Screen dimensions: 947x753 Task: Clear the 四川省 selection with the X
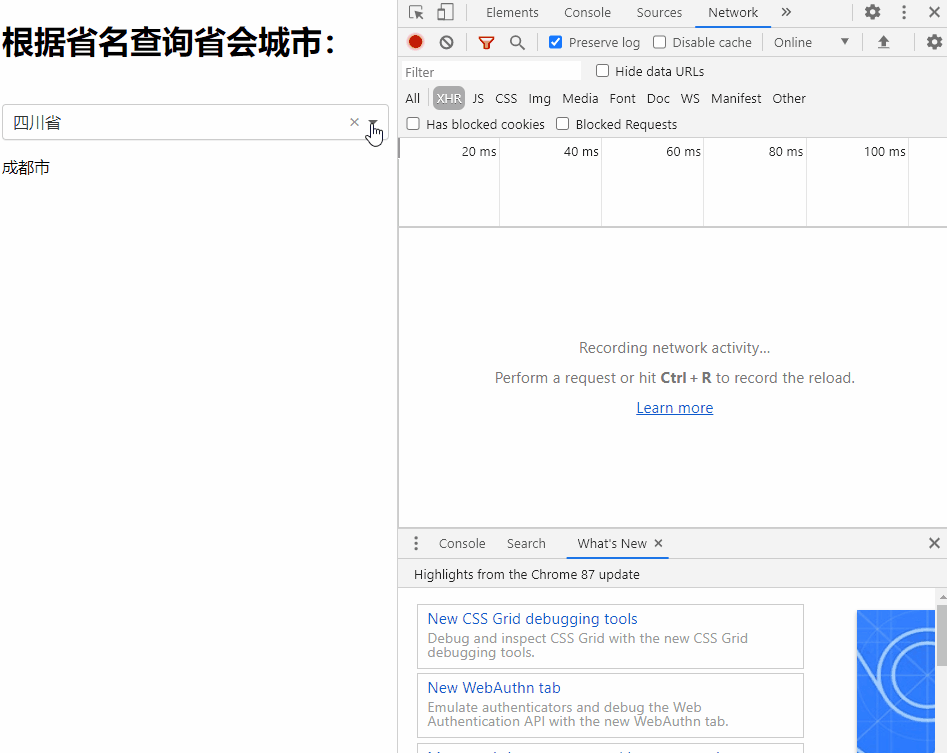tap(355, 122)
